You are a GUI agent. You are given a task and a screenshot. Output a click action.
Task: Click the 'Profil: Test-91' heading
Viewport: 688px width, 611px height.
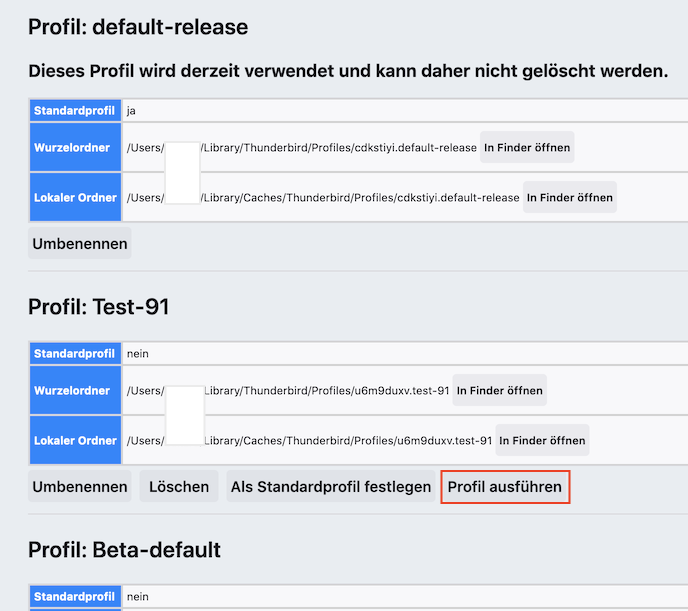(x=99, y=307)
